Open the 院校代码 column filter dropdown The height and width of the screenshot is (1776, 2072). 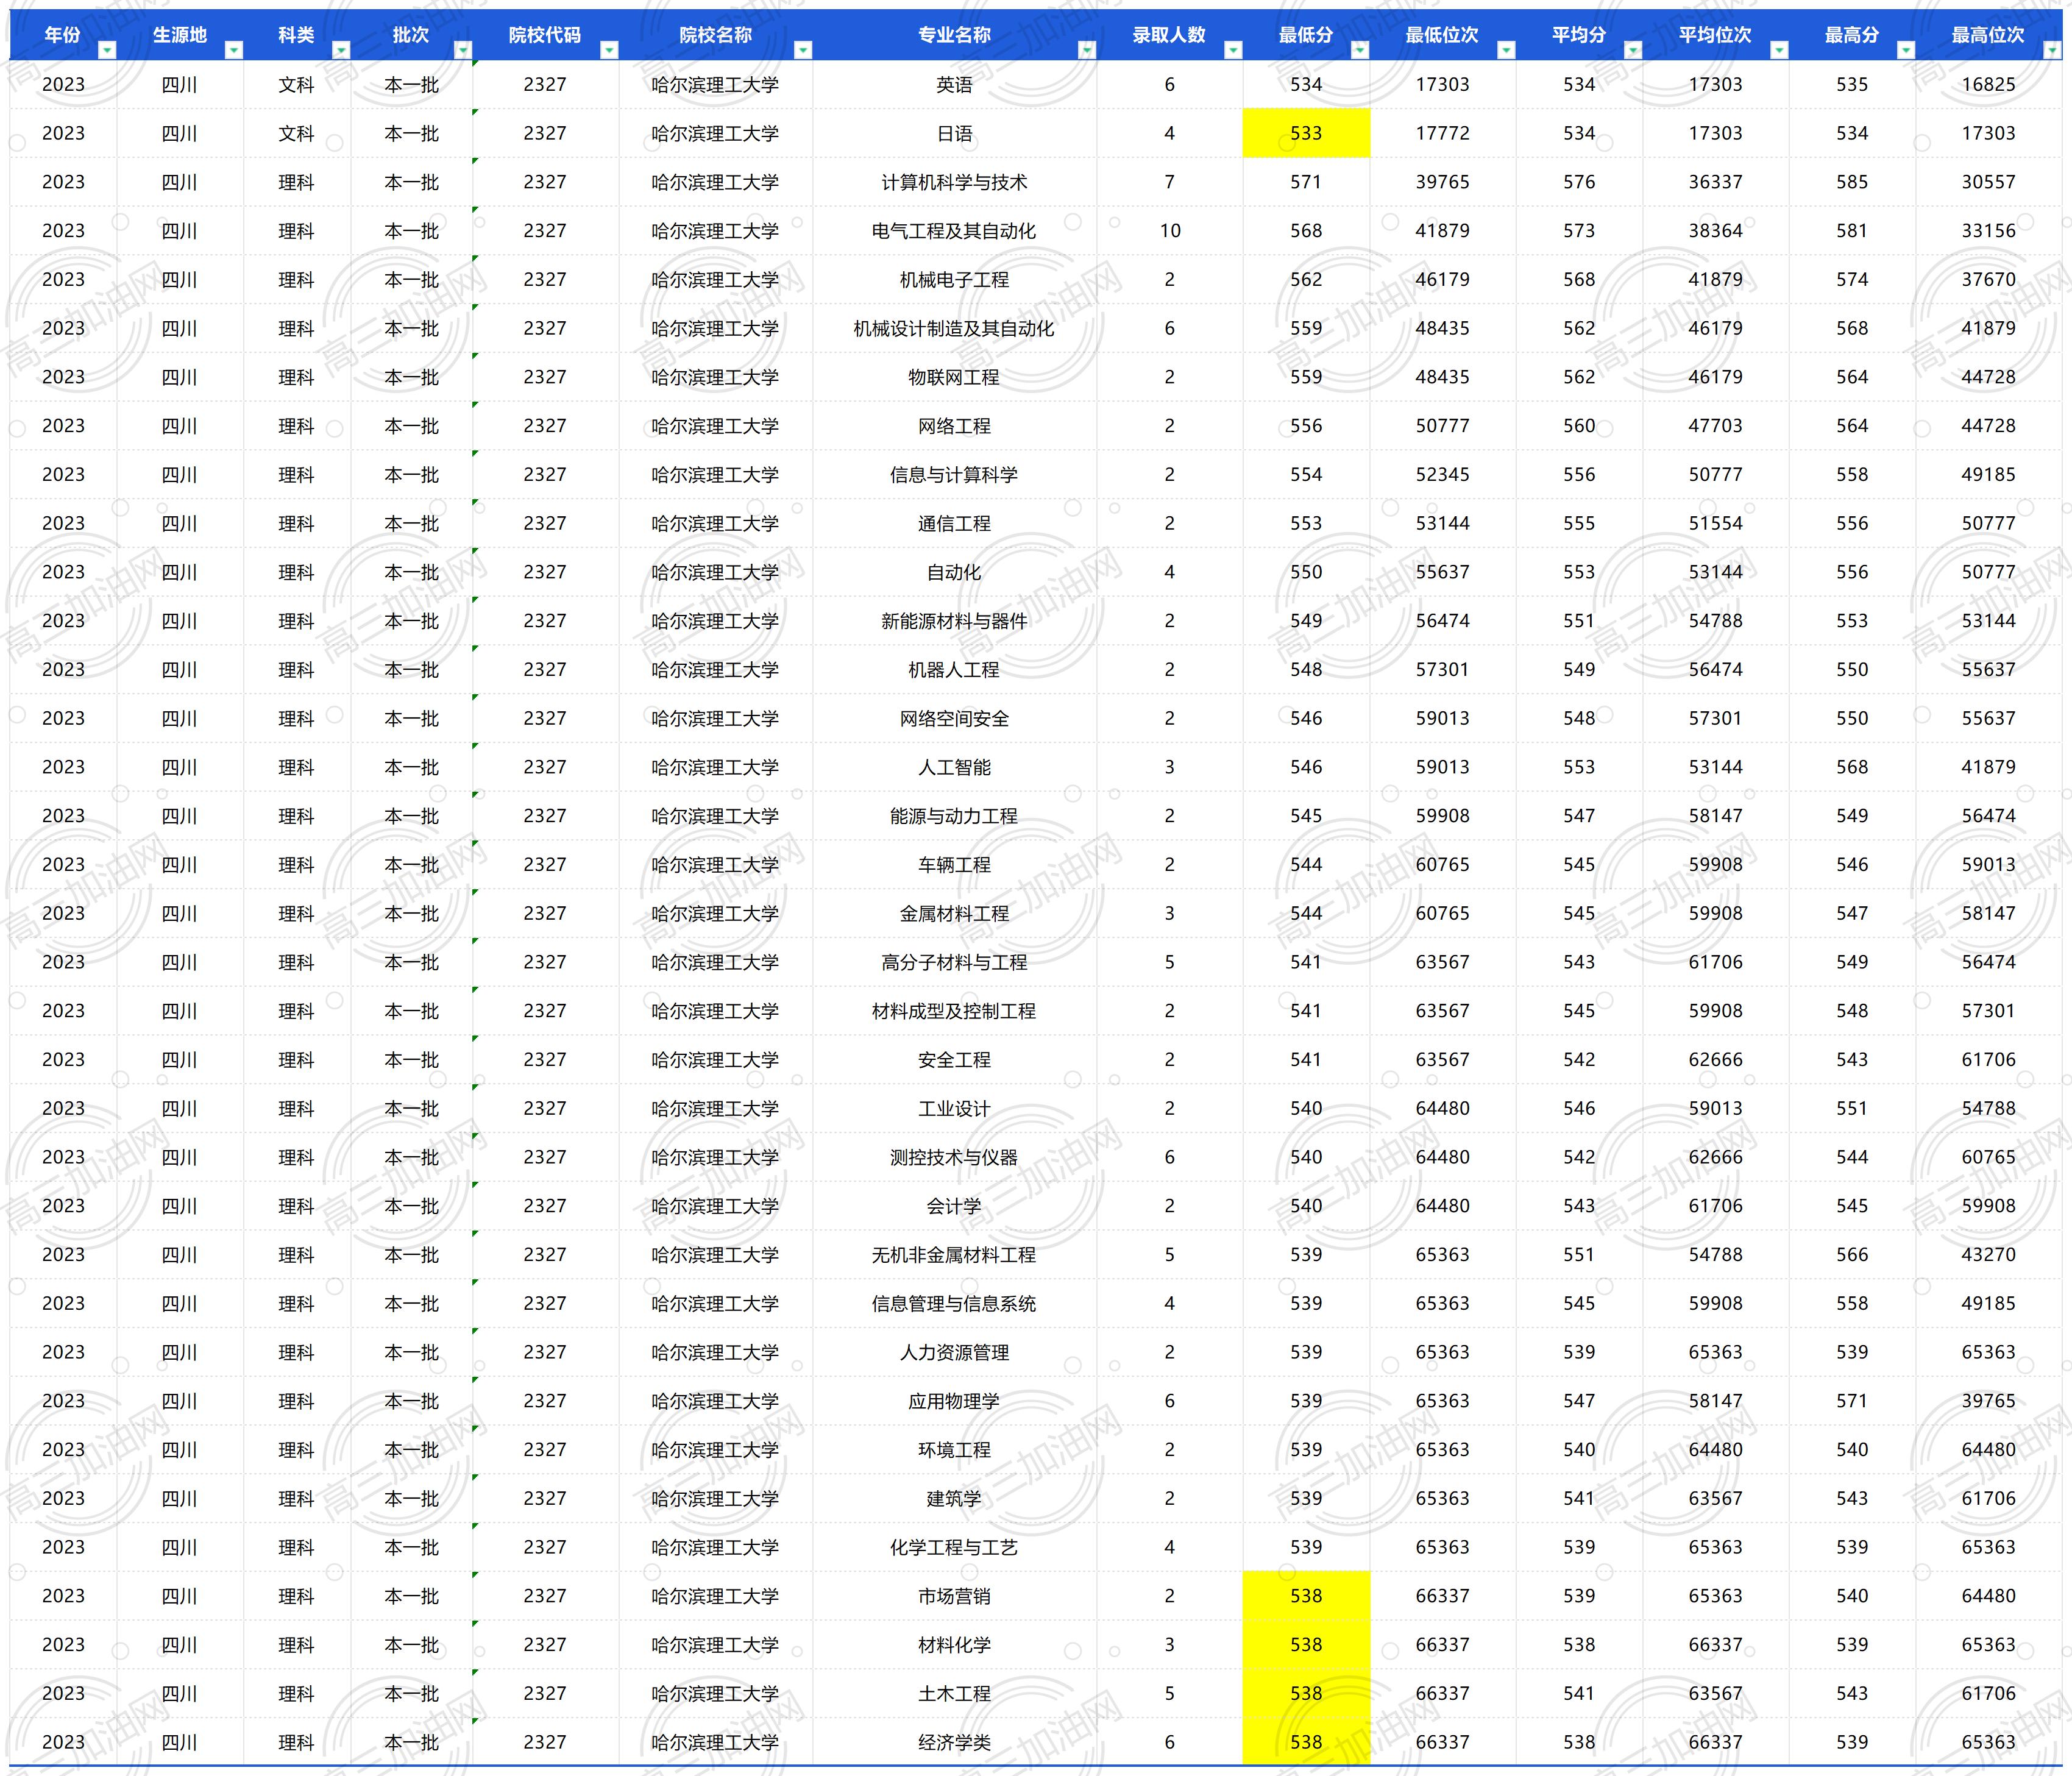609,50
